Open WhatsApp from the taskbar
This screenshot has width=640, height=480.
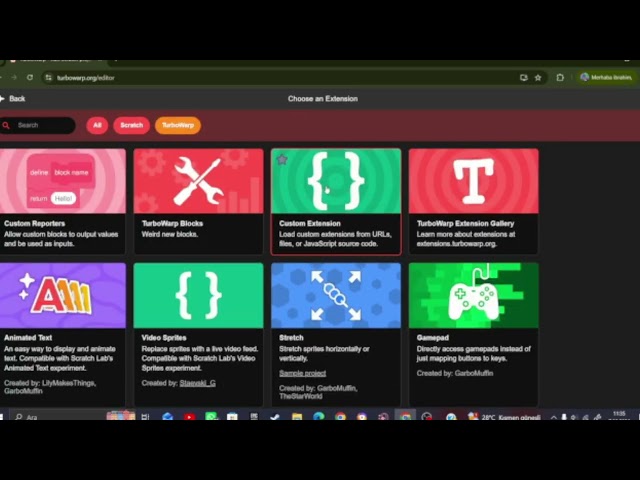(x=211, y=417)
